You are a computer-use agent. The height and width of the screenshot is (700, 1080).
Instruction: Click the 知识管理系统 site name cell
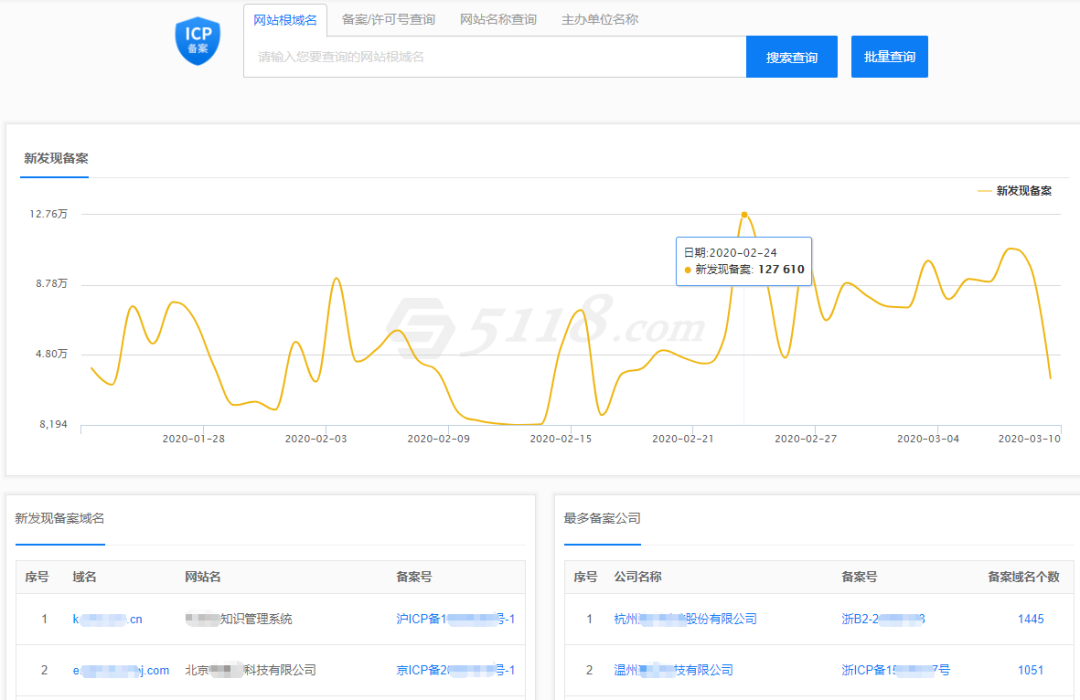click(238, 619)
